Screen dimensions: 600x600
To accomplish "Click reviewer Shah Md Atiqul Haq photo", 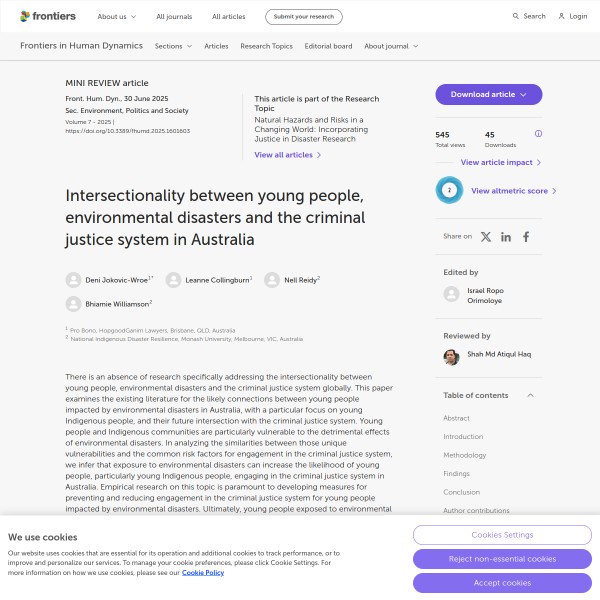I will point(451,357).
